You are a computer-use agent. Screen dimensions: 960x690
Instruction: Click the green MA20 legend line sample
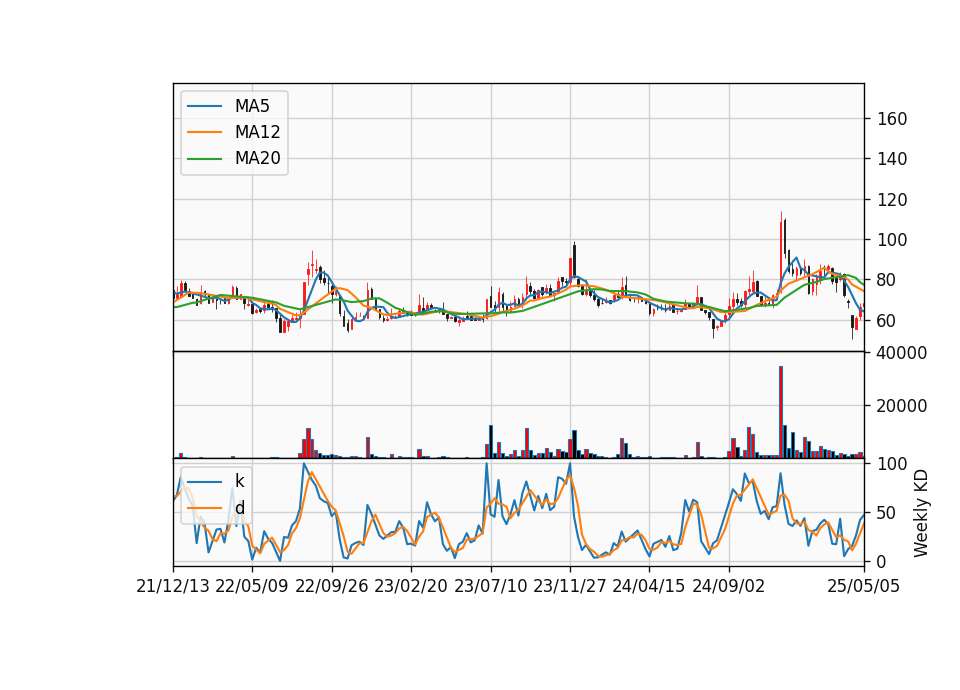click(204, 159)
